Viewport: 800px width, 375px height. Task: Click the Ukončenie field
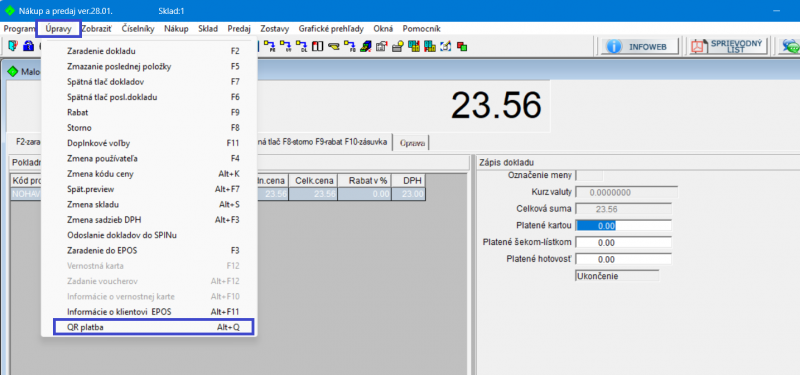pyautogui.click(x=617, y=276)
